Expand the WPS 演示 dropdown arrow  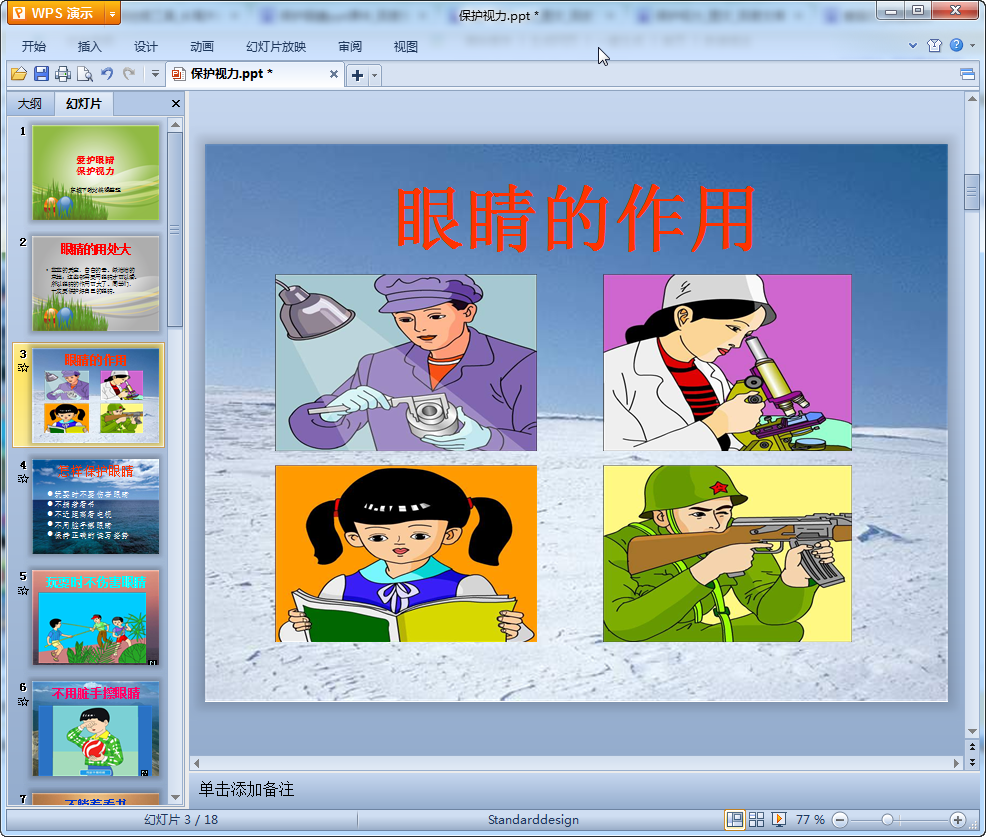pos(113,13)
